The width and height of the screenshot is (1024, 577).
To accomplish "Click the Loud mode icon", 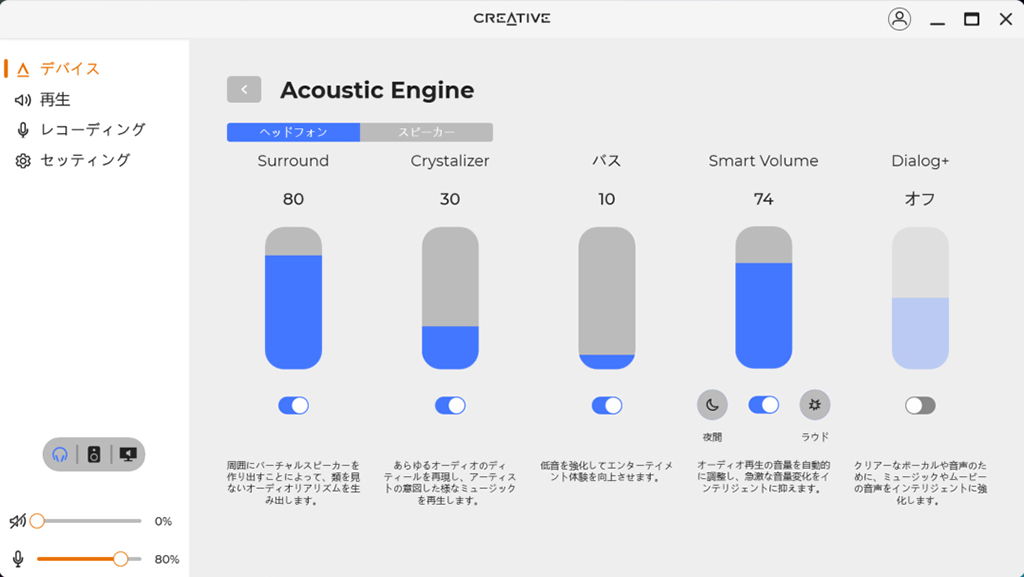I will point(814,405).
